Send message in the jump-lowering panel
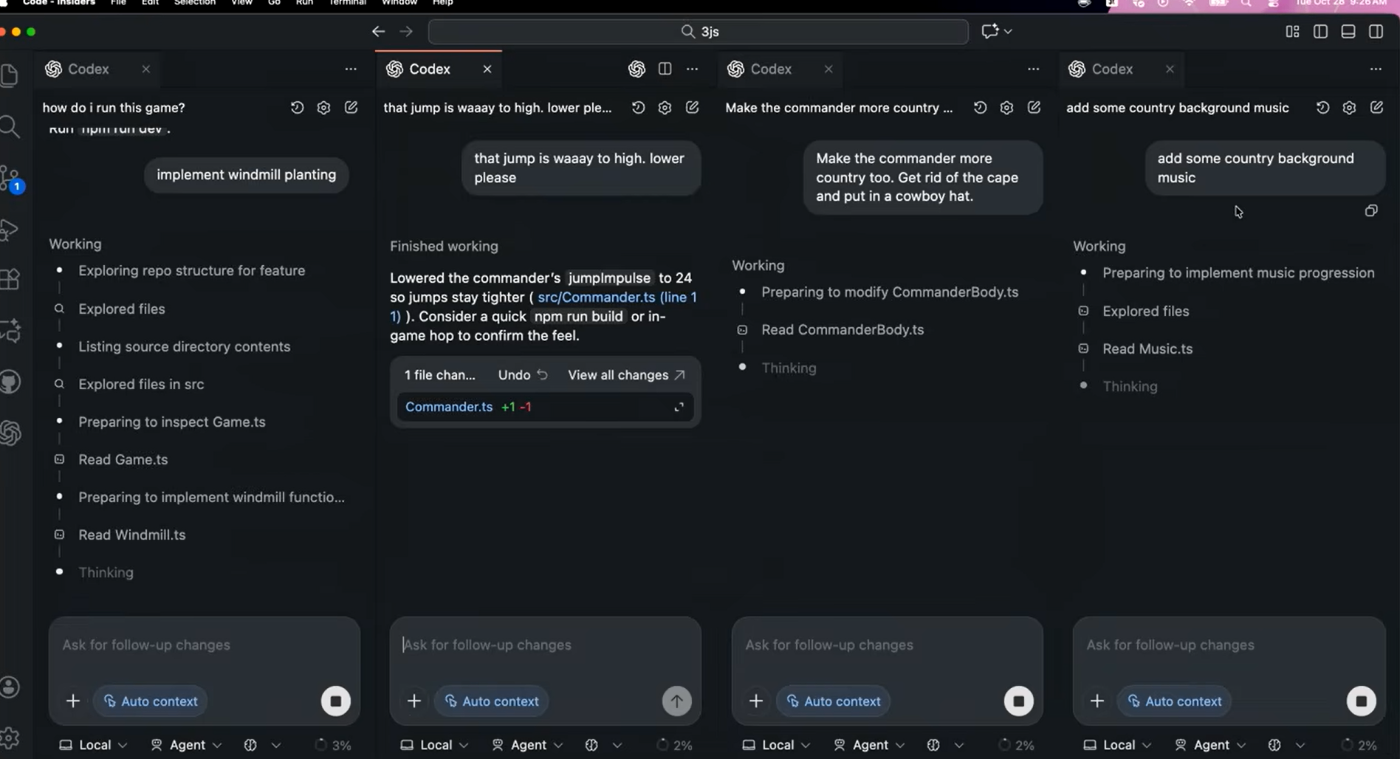Screen dimensions: 1400x759 pyautogui.click(x=677, y=701)
